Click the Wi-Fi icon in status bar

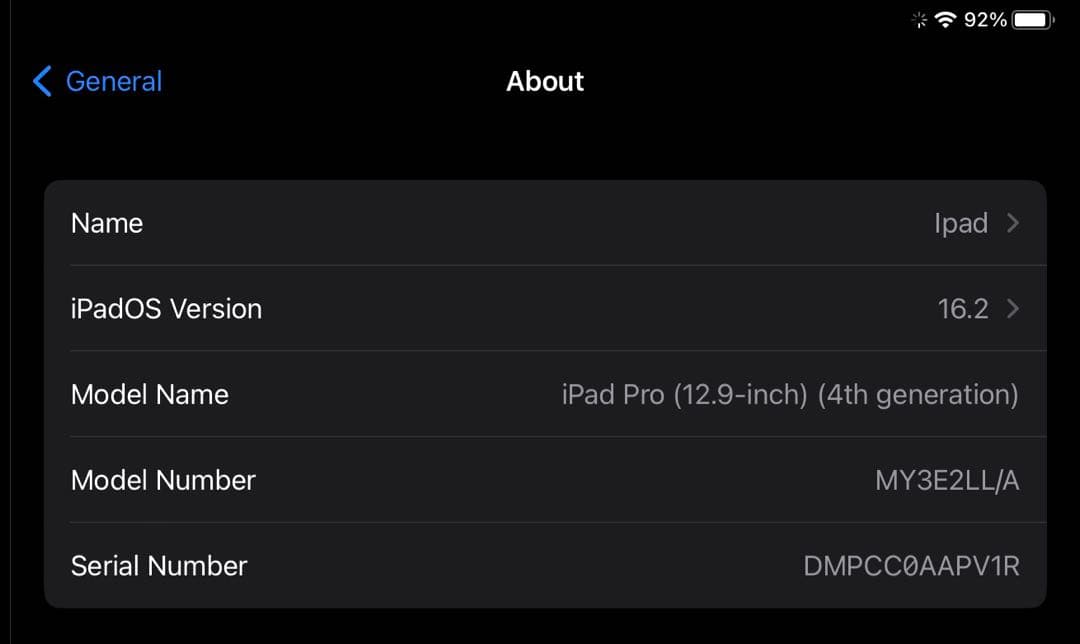(946, 18)
